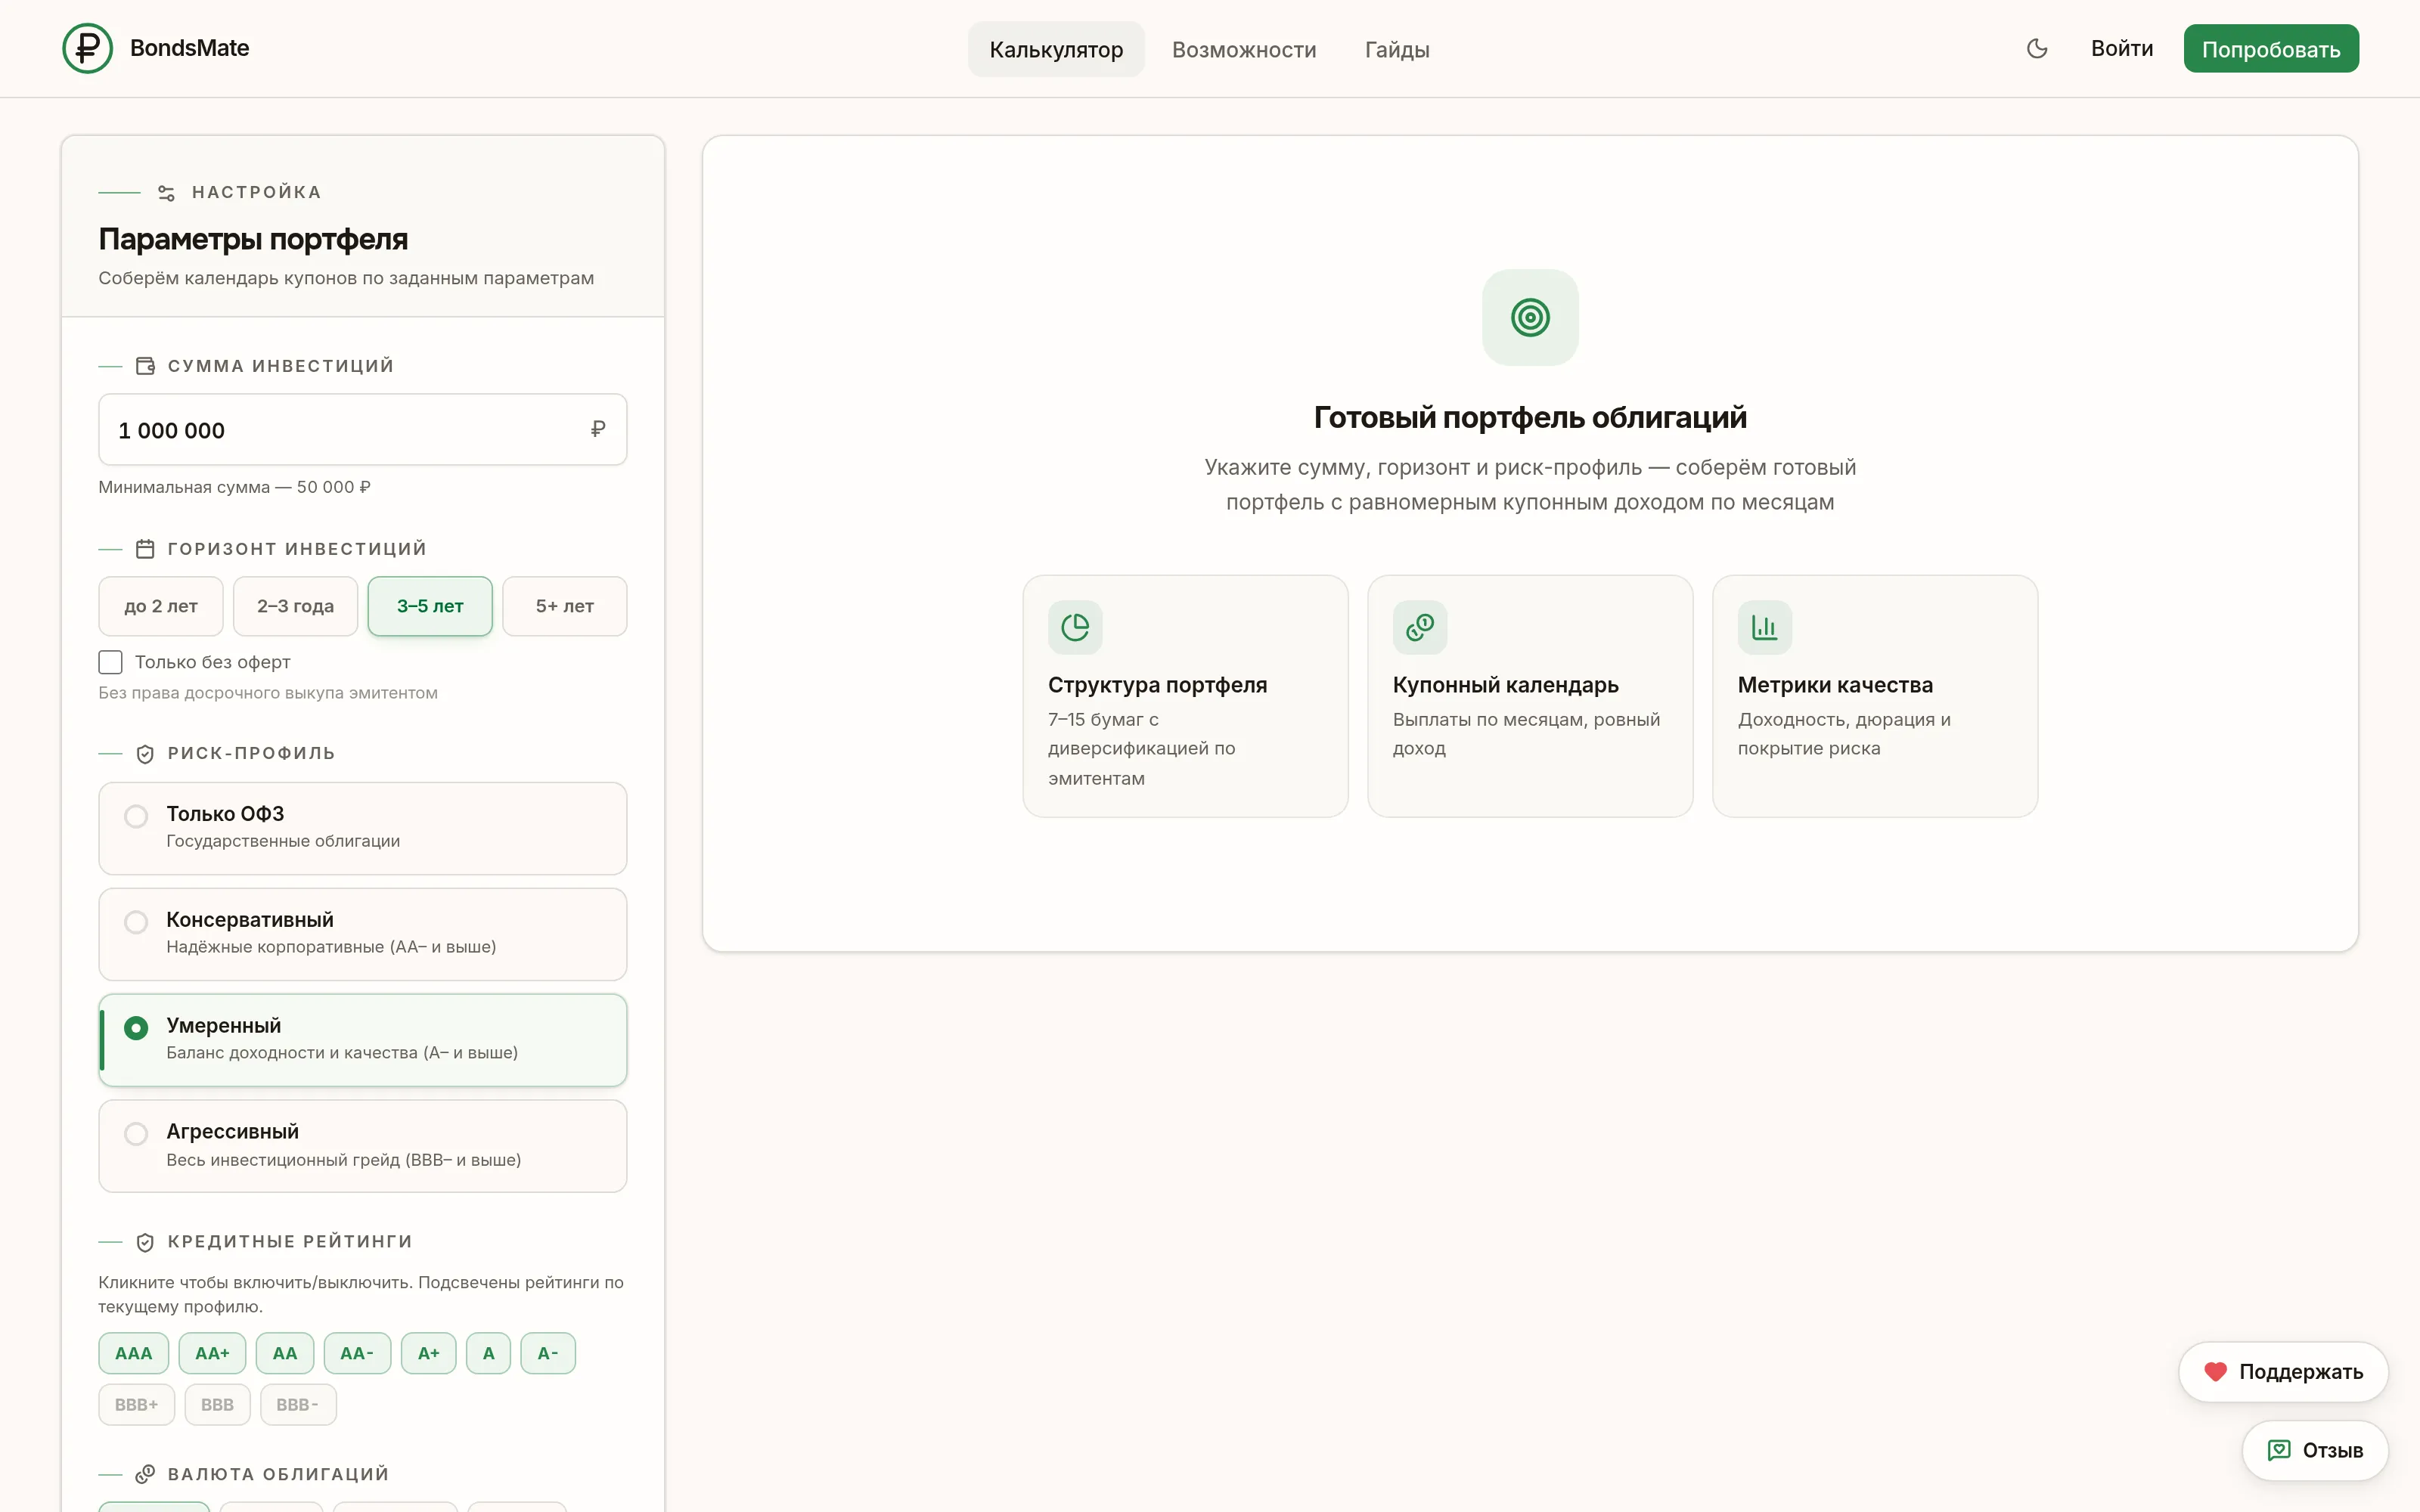Image resolution: width=2420 pixels, height=1512 pixels.
Task: Toggle the AA rating chip
Action: pos(285,1353)
